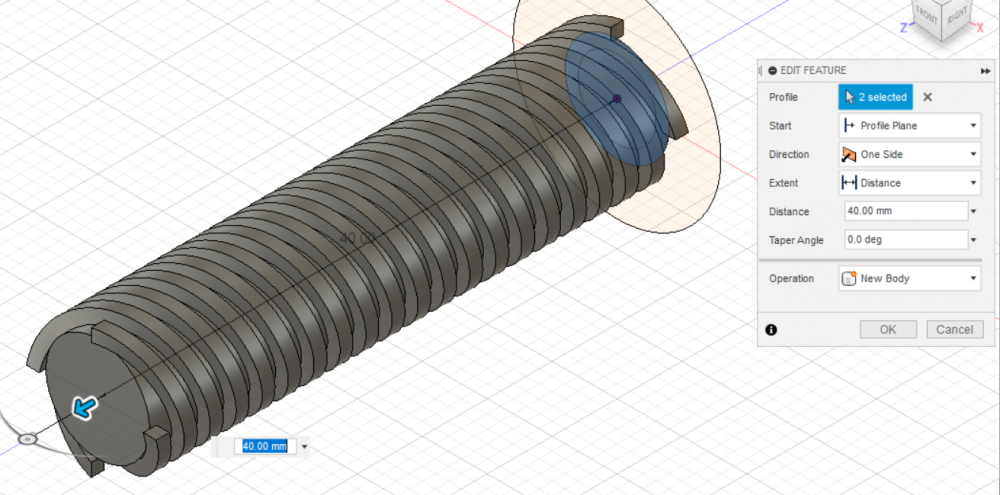The image size is (1000, 495).
Task: Collapse the Edit Feature panel with minus icon
Action: 773,71
